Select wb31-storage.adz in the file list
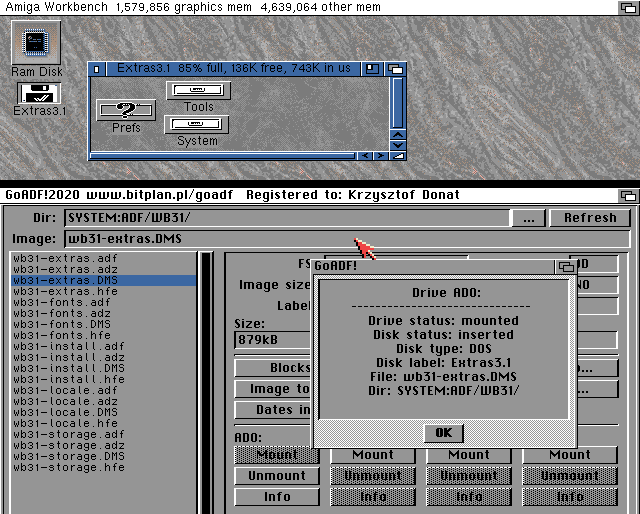This screenshot has height=514, width=640. tap(104, 446)
